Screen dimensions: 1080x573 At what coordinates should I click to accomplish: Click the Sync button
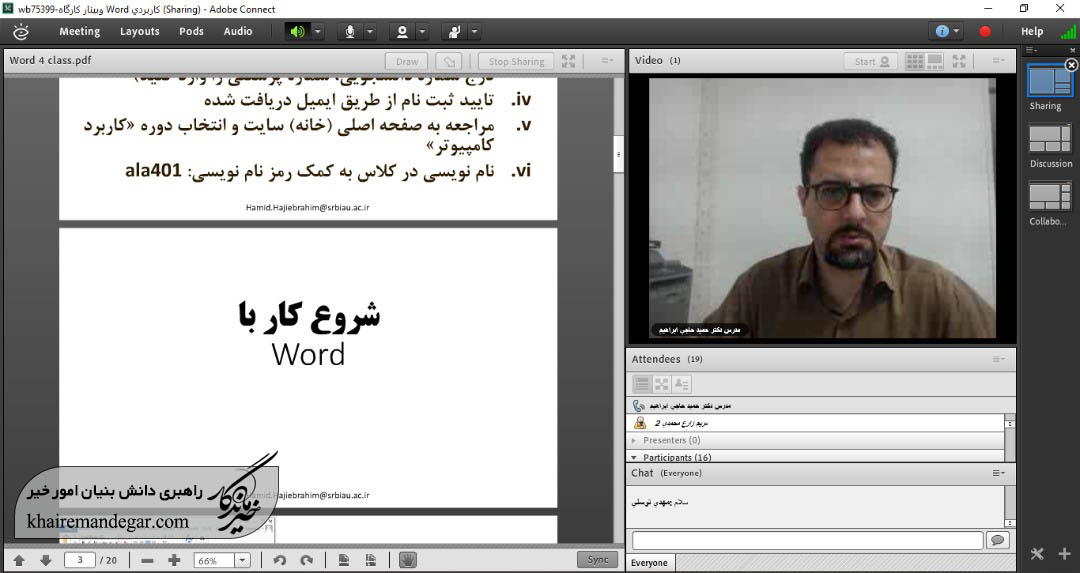[597, 560]
